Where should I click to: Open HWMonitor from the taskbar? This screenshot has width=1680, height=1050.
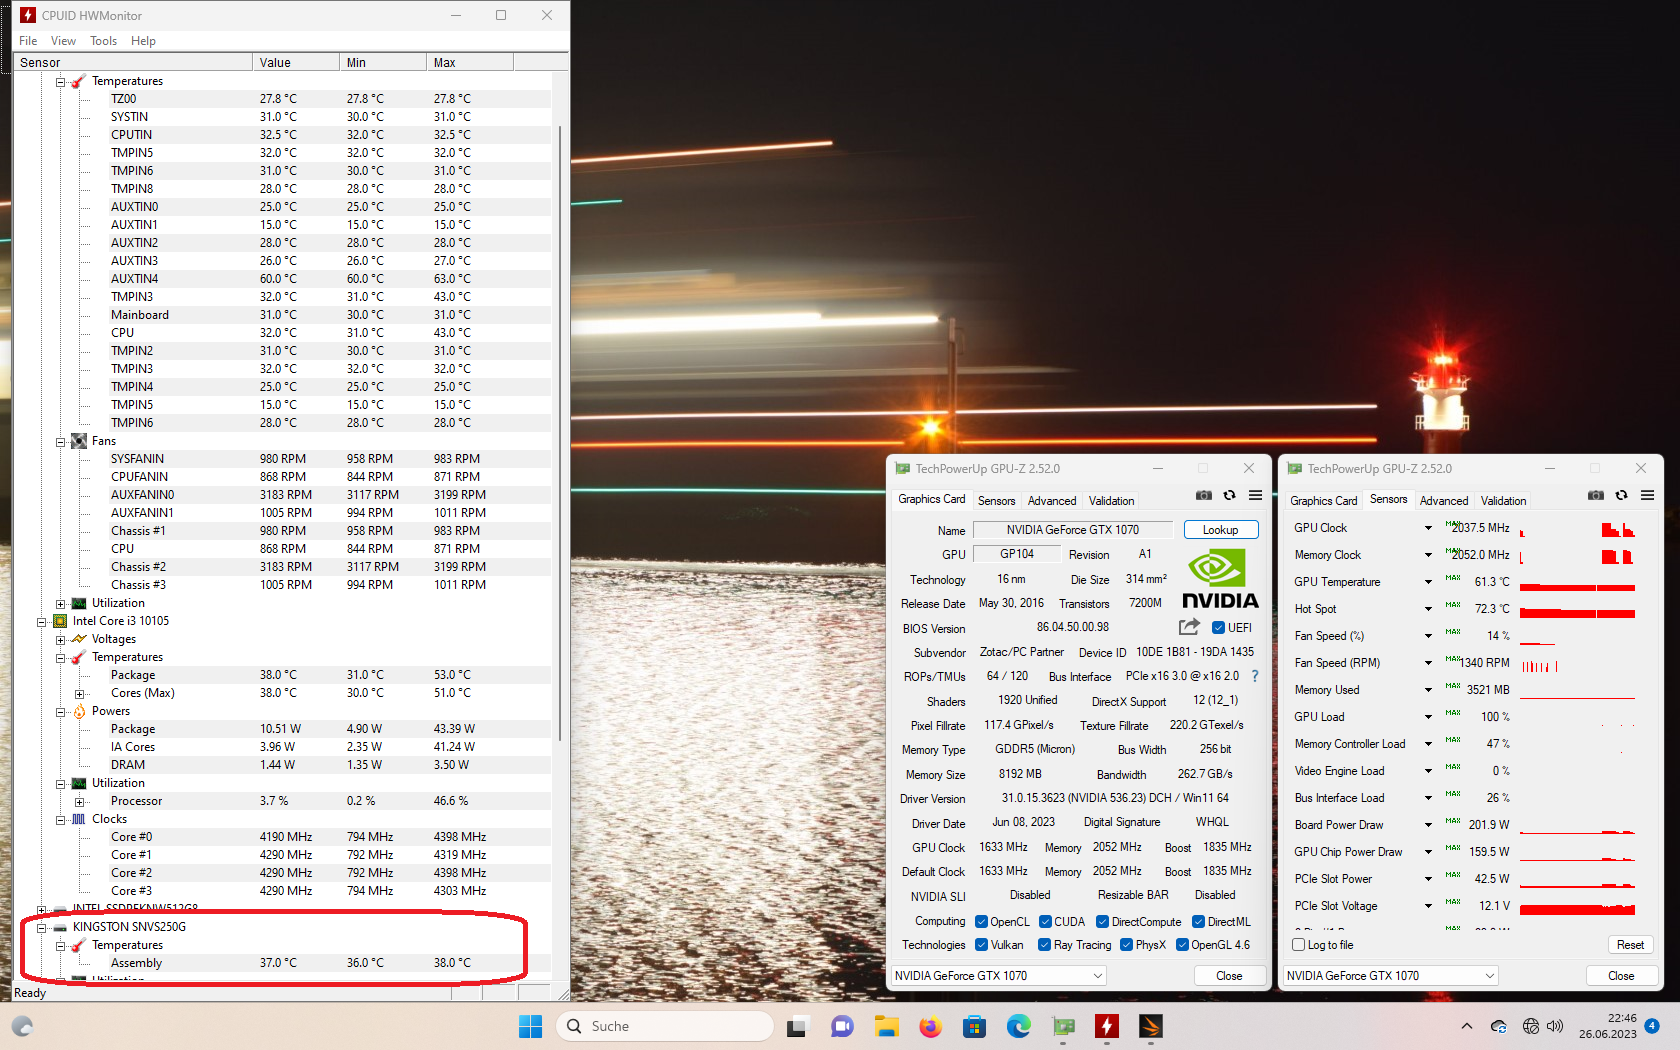click(x=1107, y=1026)
